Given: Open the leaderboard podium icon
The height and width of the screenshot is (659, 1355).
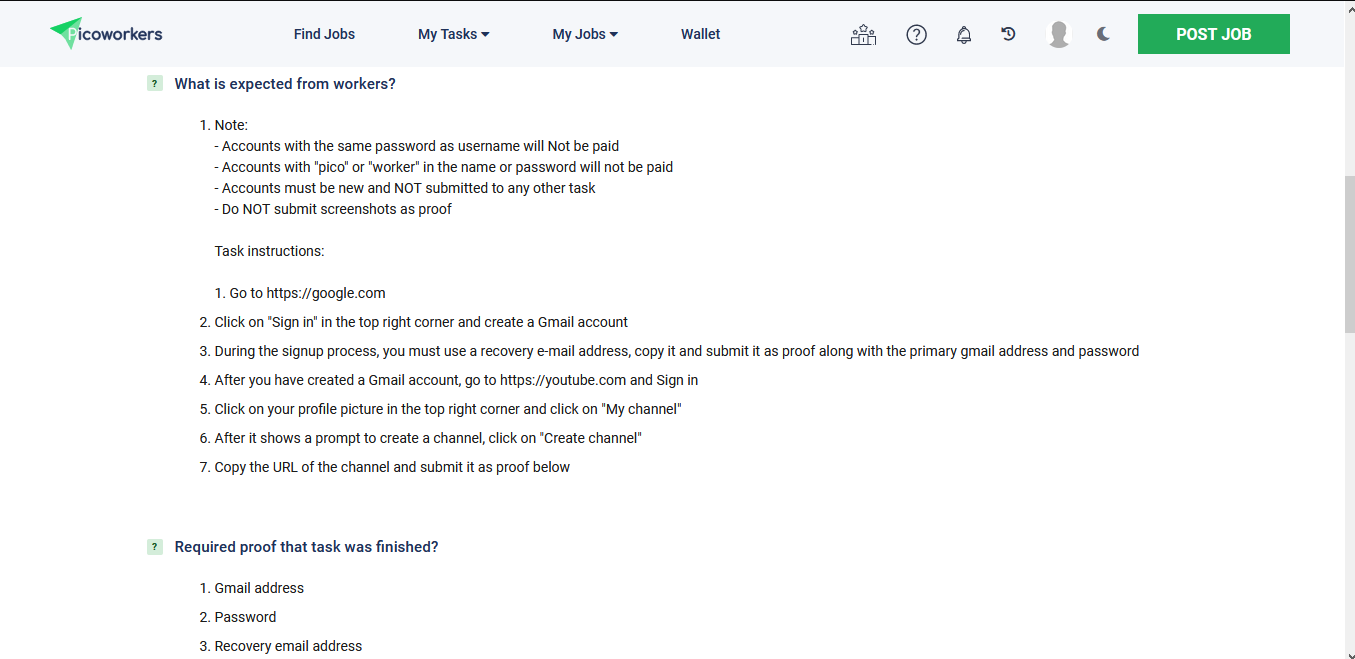Looking at the screenshot, I should (863, 35).
